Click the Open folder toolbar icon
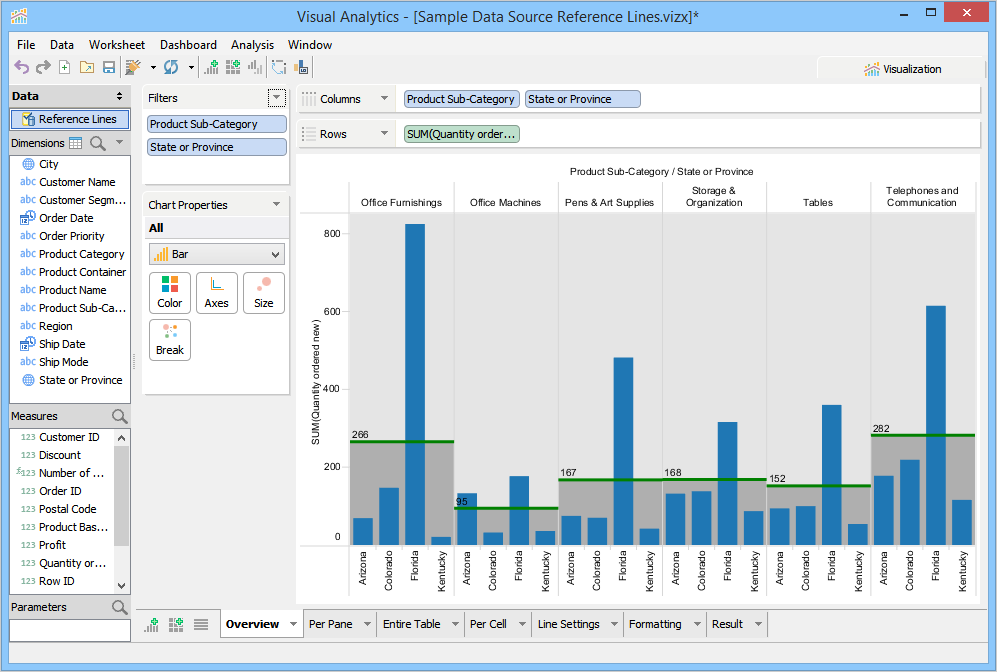 pyautogui.click(x=86, y=67)
